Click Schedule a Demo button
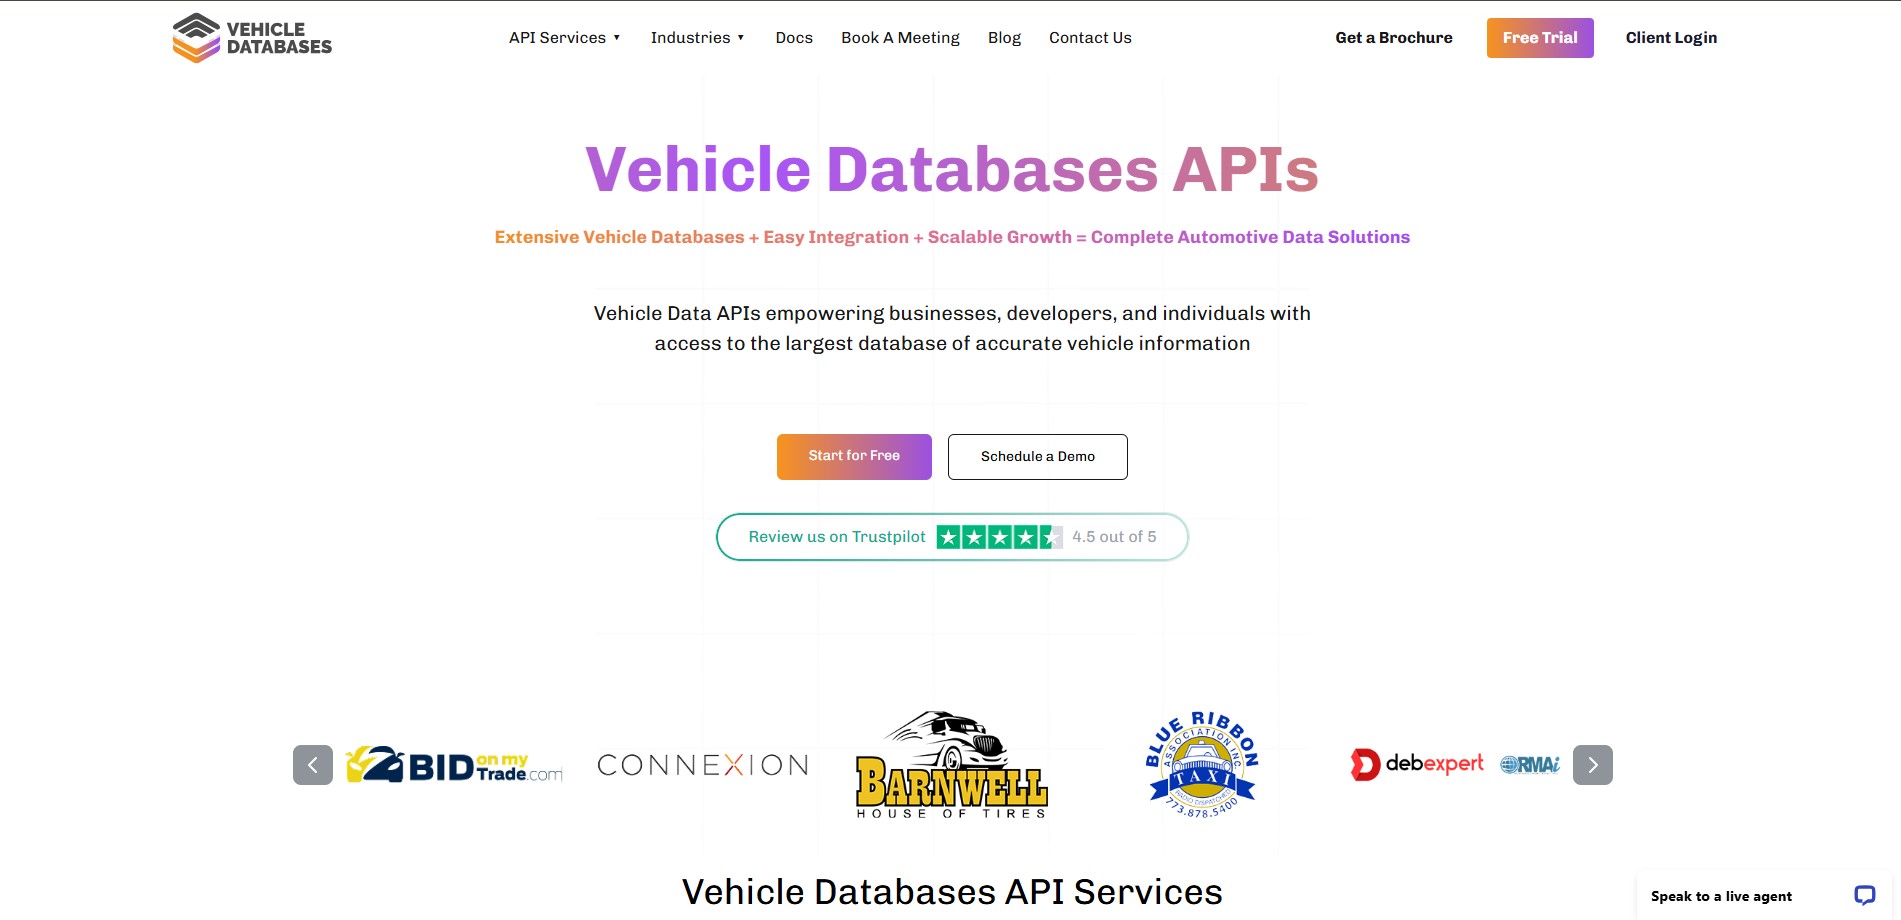Screen dimensions: 1901x920 click(x=1037, y=456)
